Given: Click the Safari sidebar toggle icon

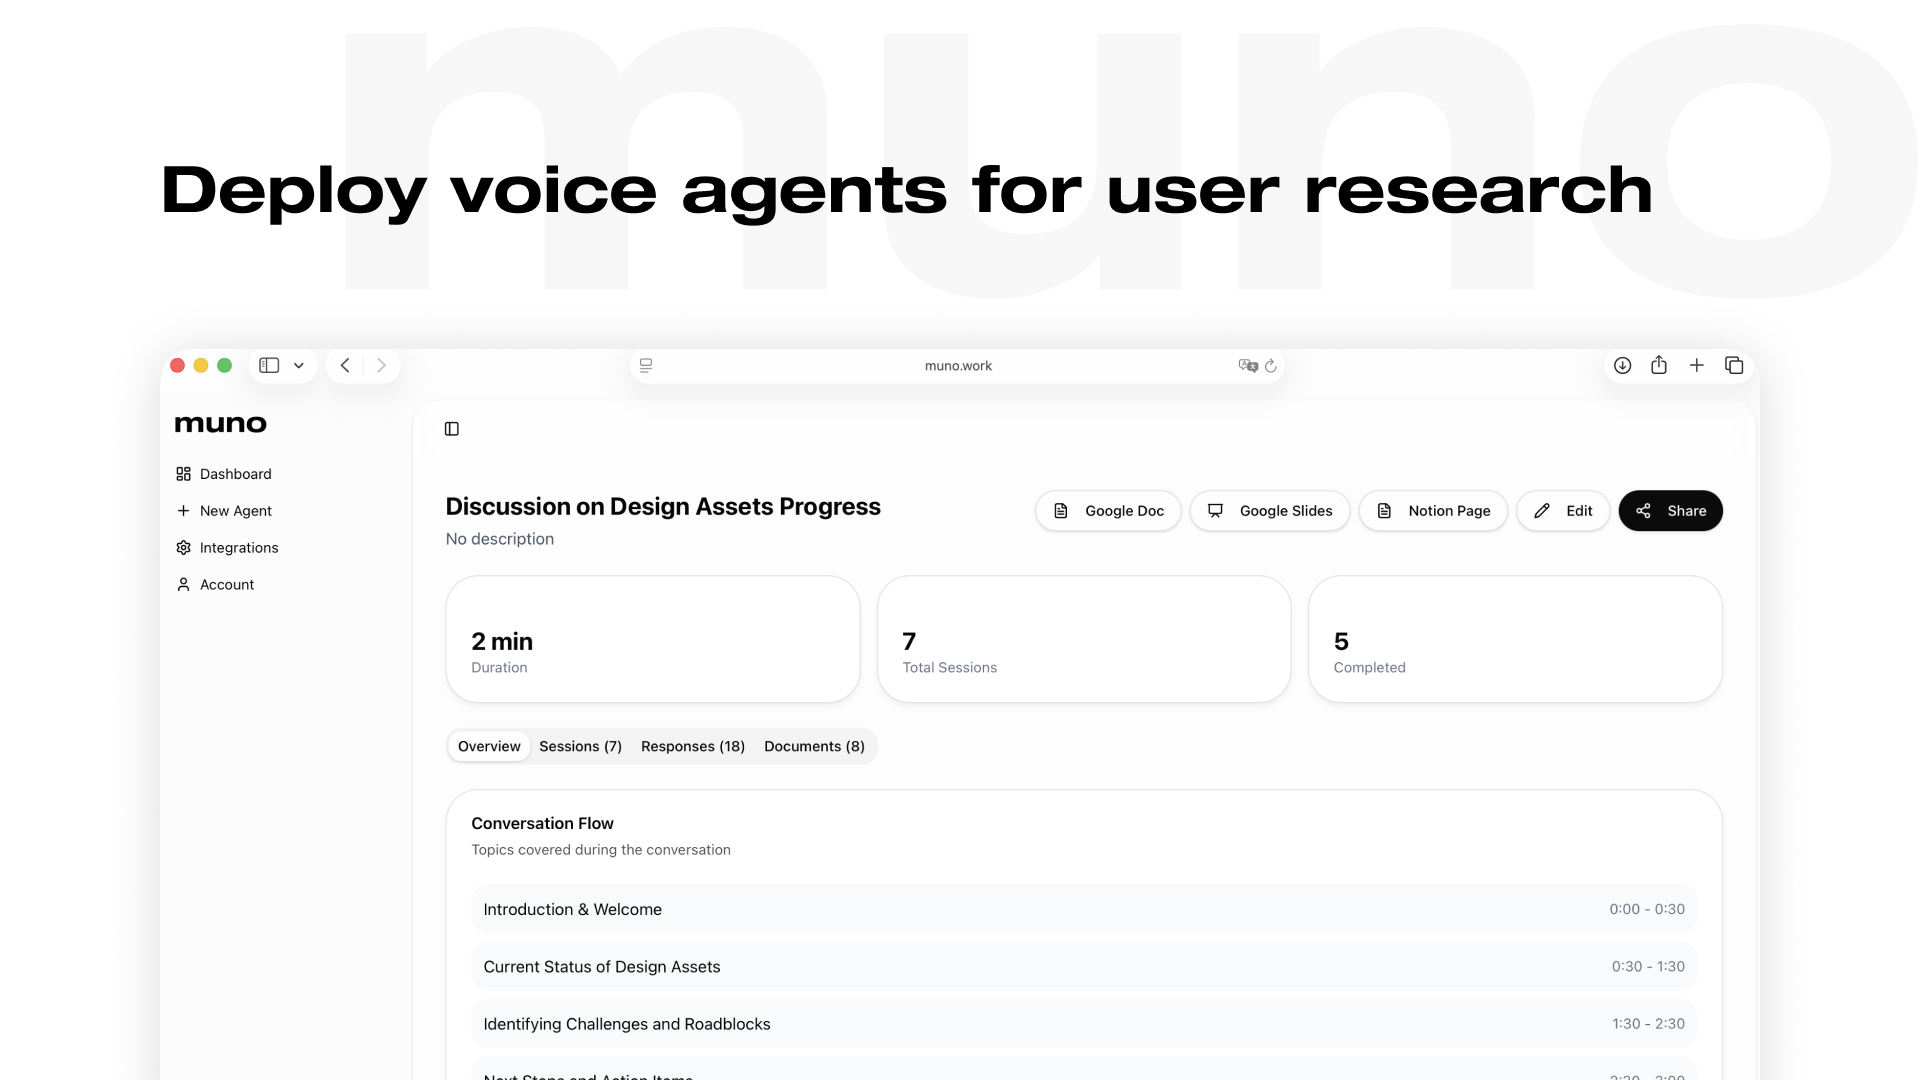Looking at the screenshot, I should point(269,366).
